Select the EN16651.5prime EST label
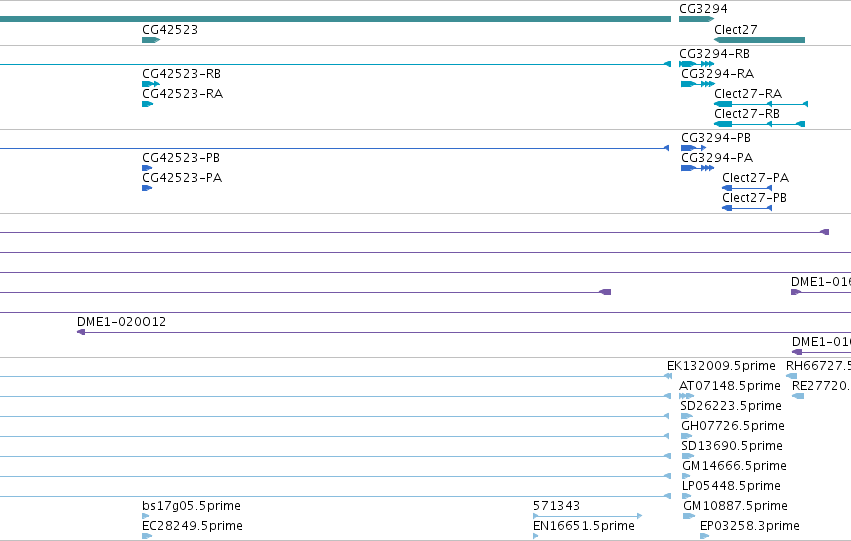Image resolution: width=851 pixels, height=541 pixels. tap(583, 526)
